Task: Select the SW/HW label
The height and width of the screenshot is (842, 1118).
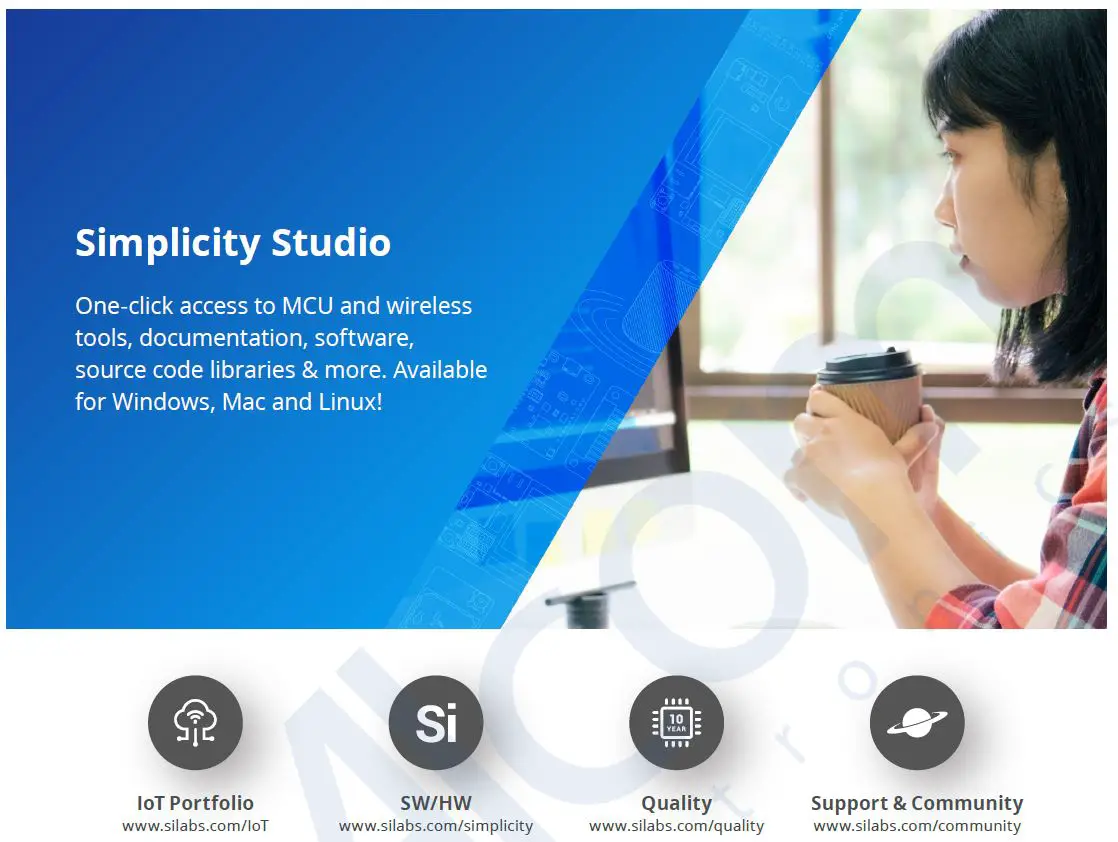Action: 436,803
